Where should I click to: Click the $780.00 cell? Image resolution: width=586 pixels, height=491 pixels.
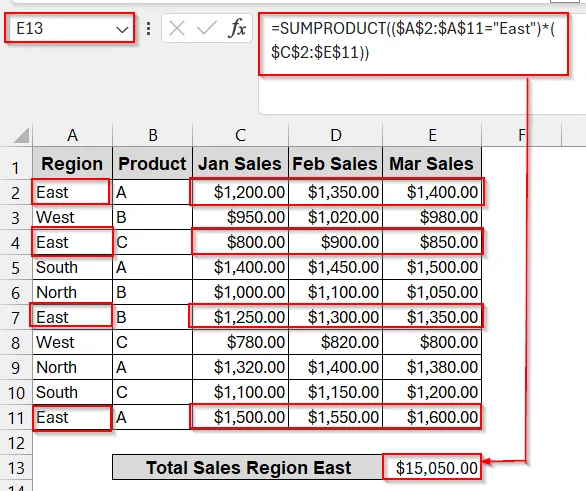(240, 342)
